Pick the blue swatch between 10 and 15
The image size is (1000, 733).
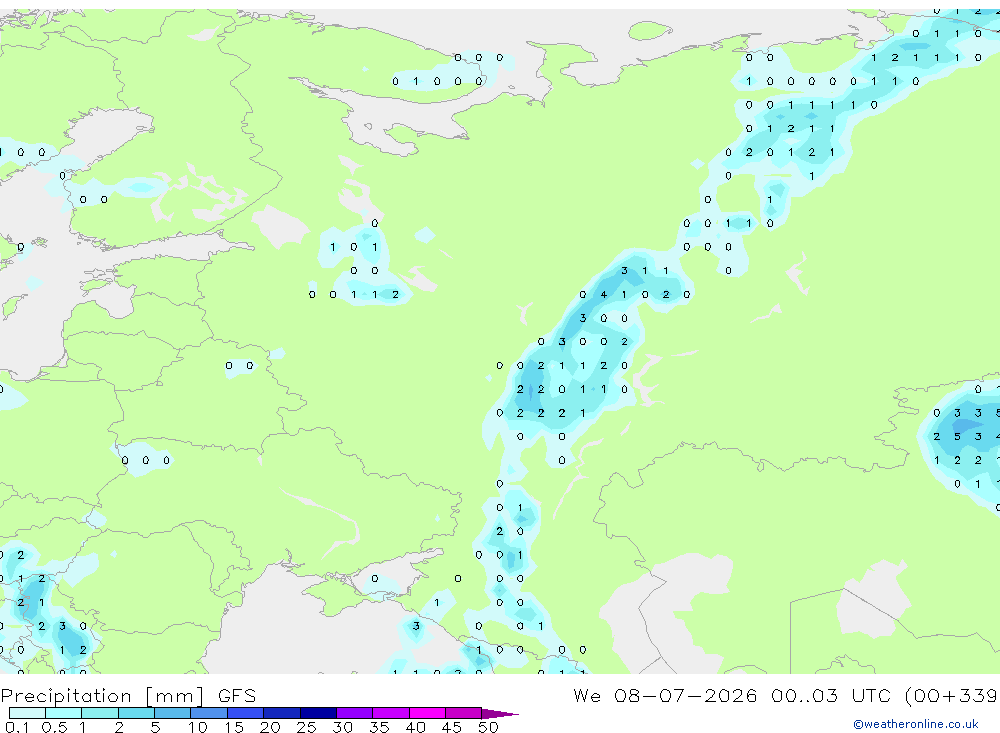(209, 713)
